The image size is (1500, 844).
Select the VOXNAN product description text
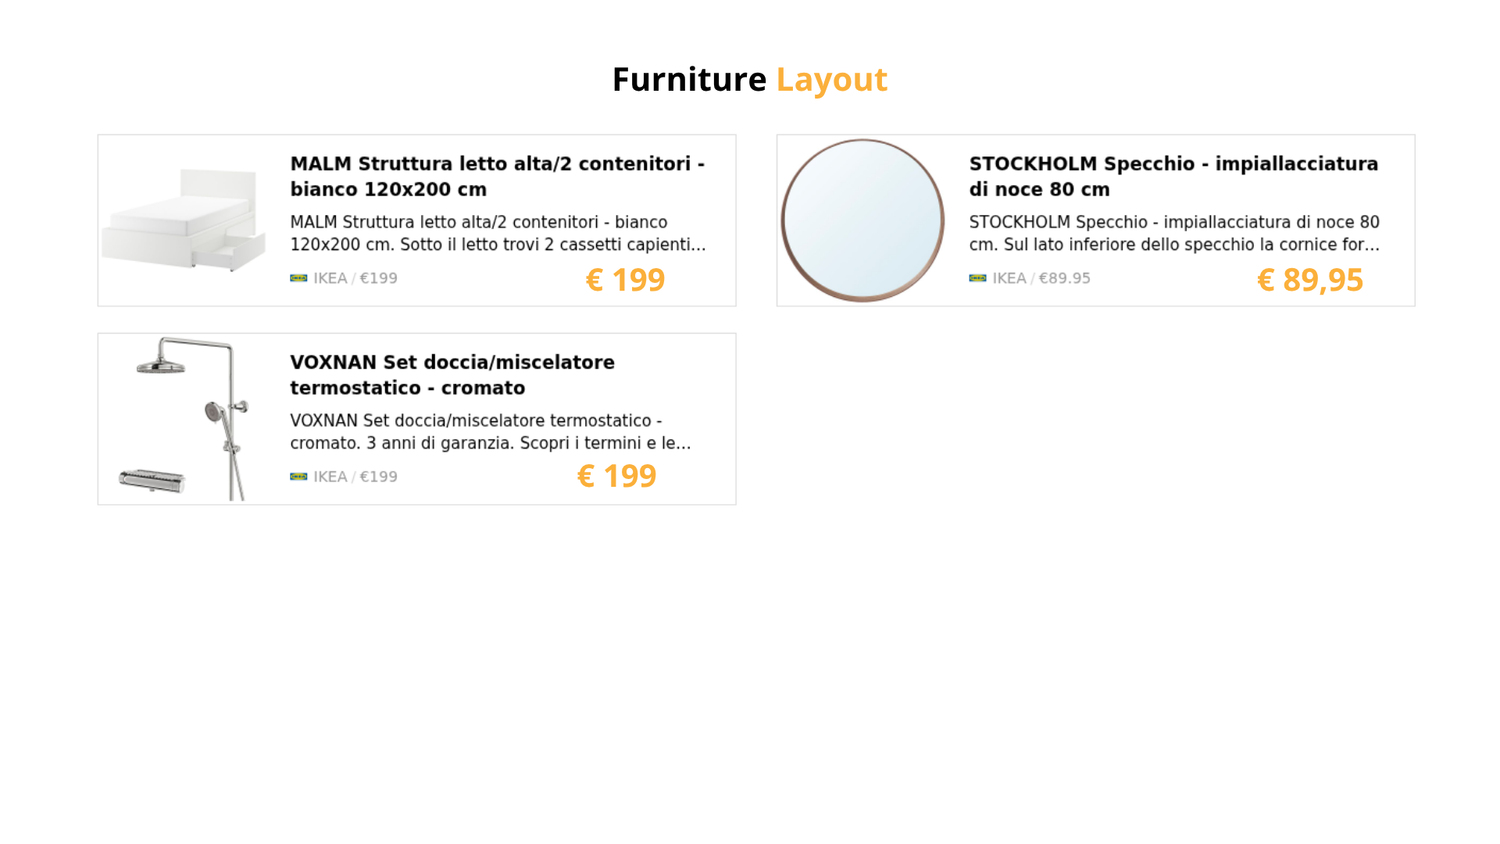point(490,431)
